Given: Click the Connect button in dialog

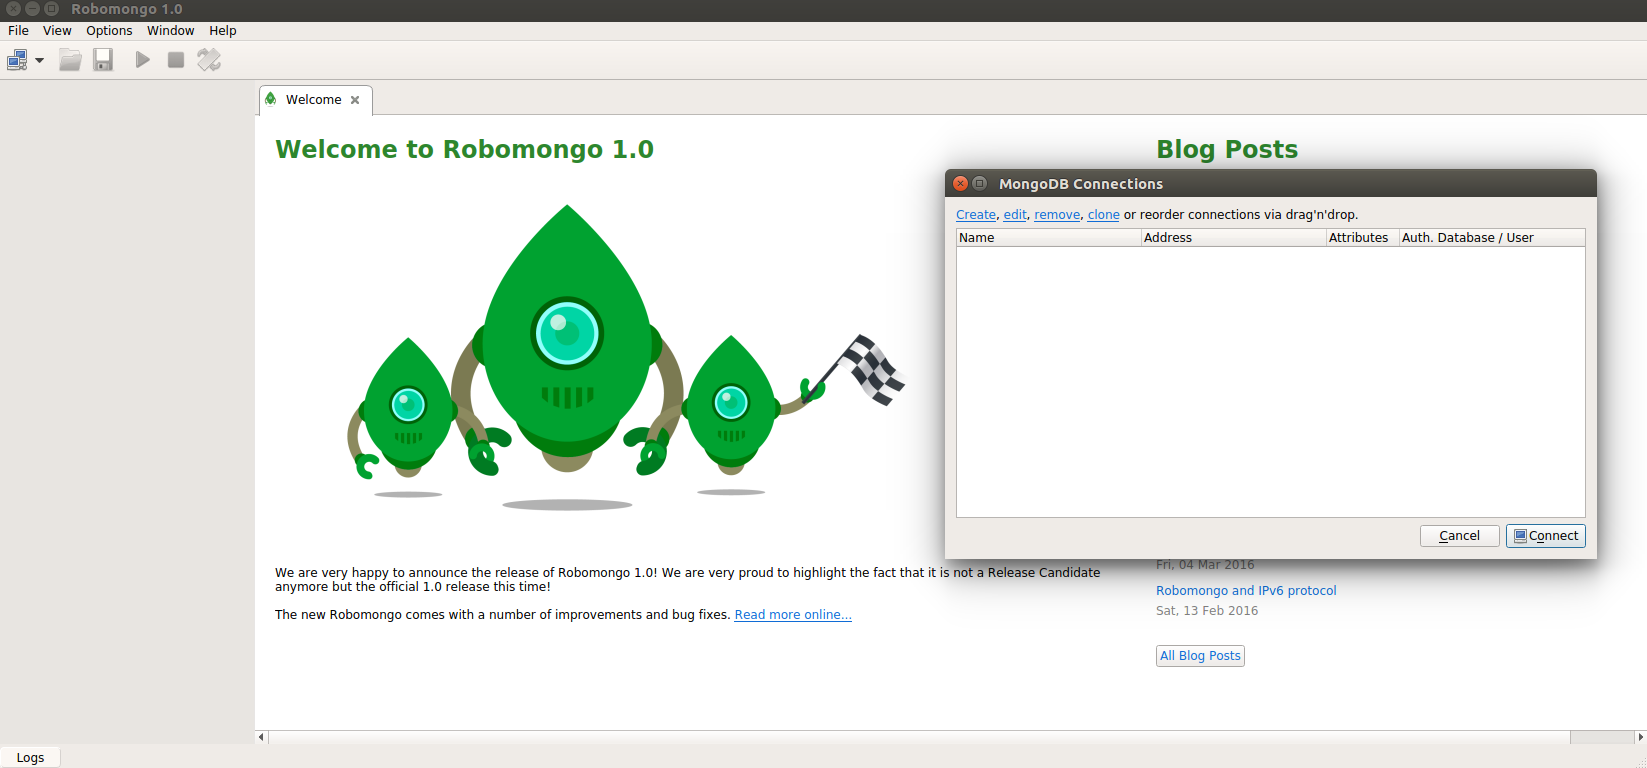Looking at the screenshot, I should click(1545, 536).
